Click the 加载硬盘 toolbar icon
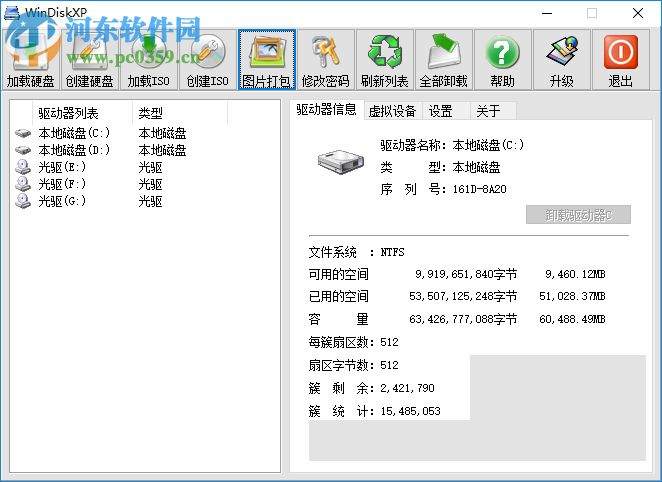The image size is (662, 482). pyautogui.click(x=30, y=60)
